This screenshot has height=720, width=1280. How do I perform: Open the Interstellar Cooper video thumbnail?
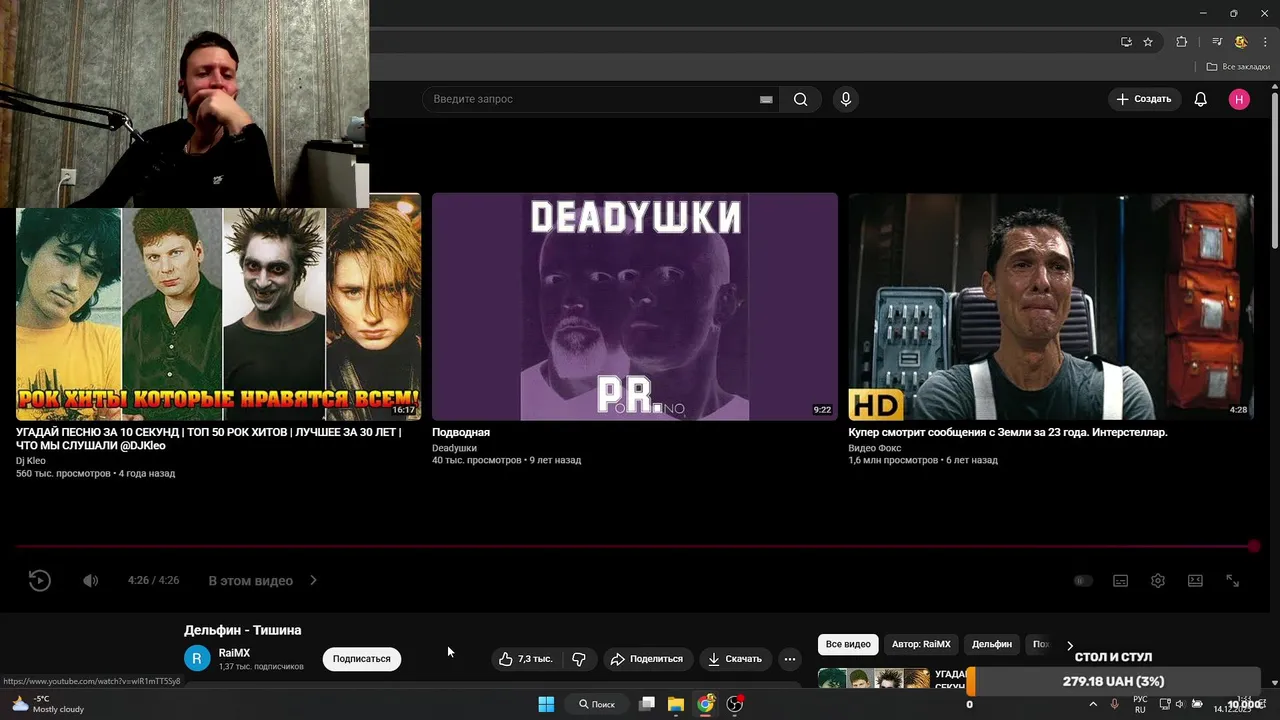1050,306
